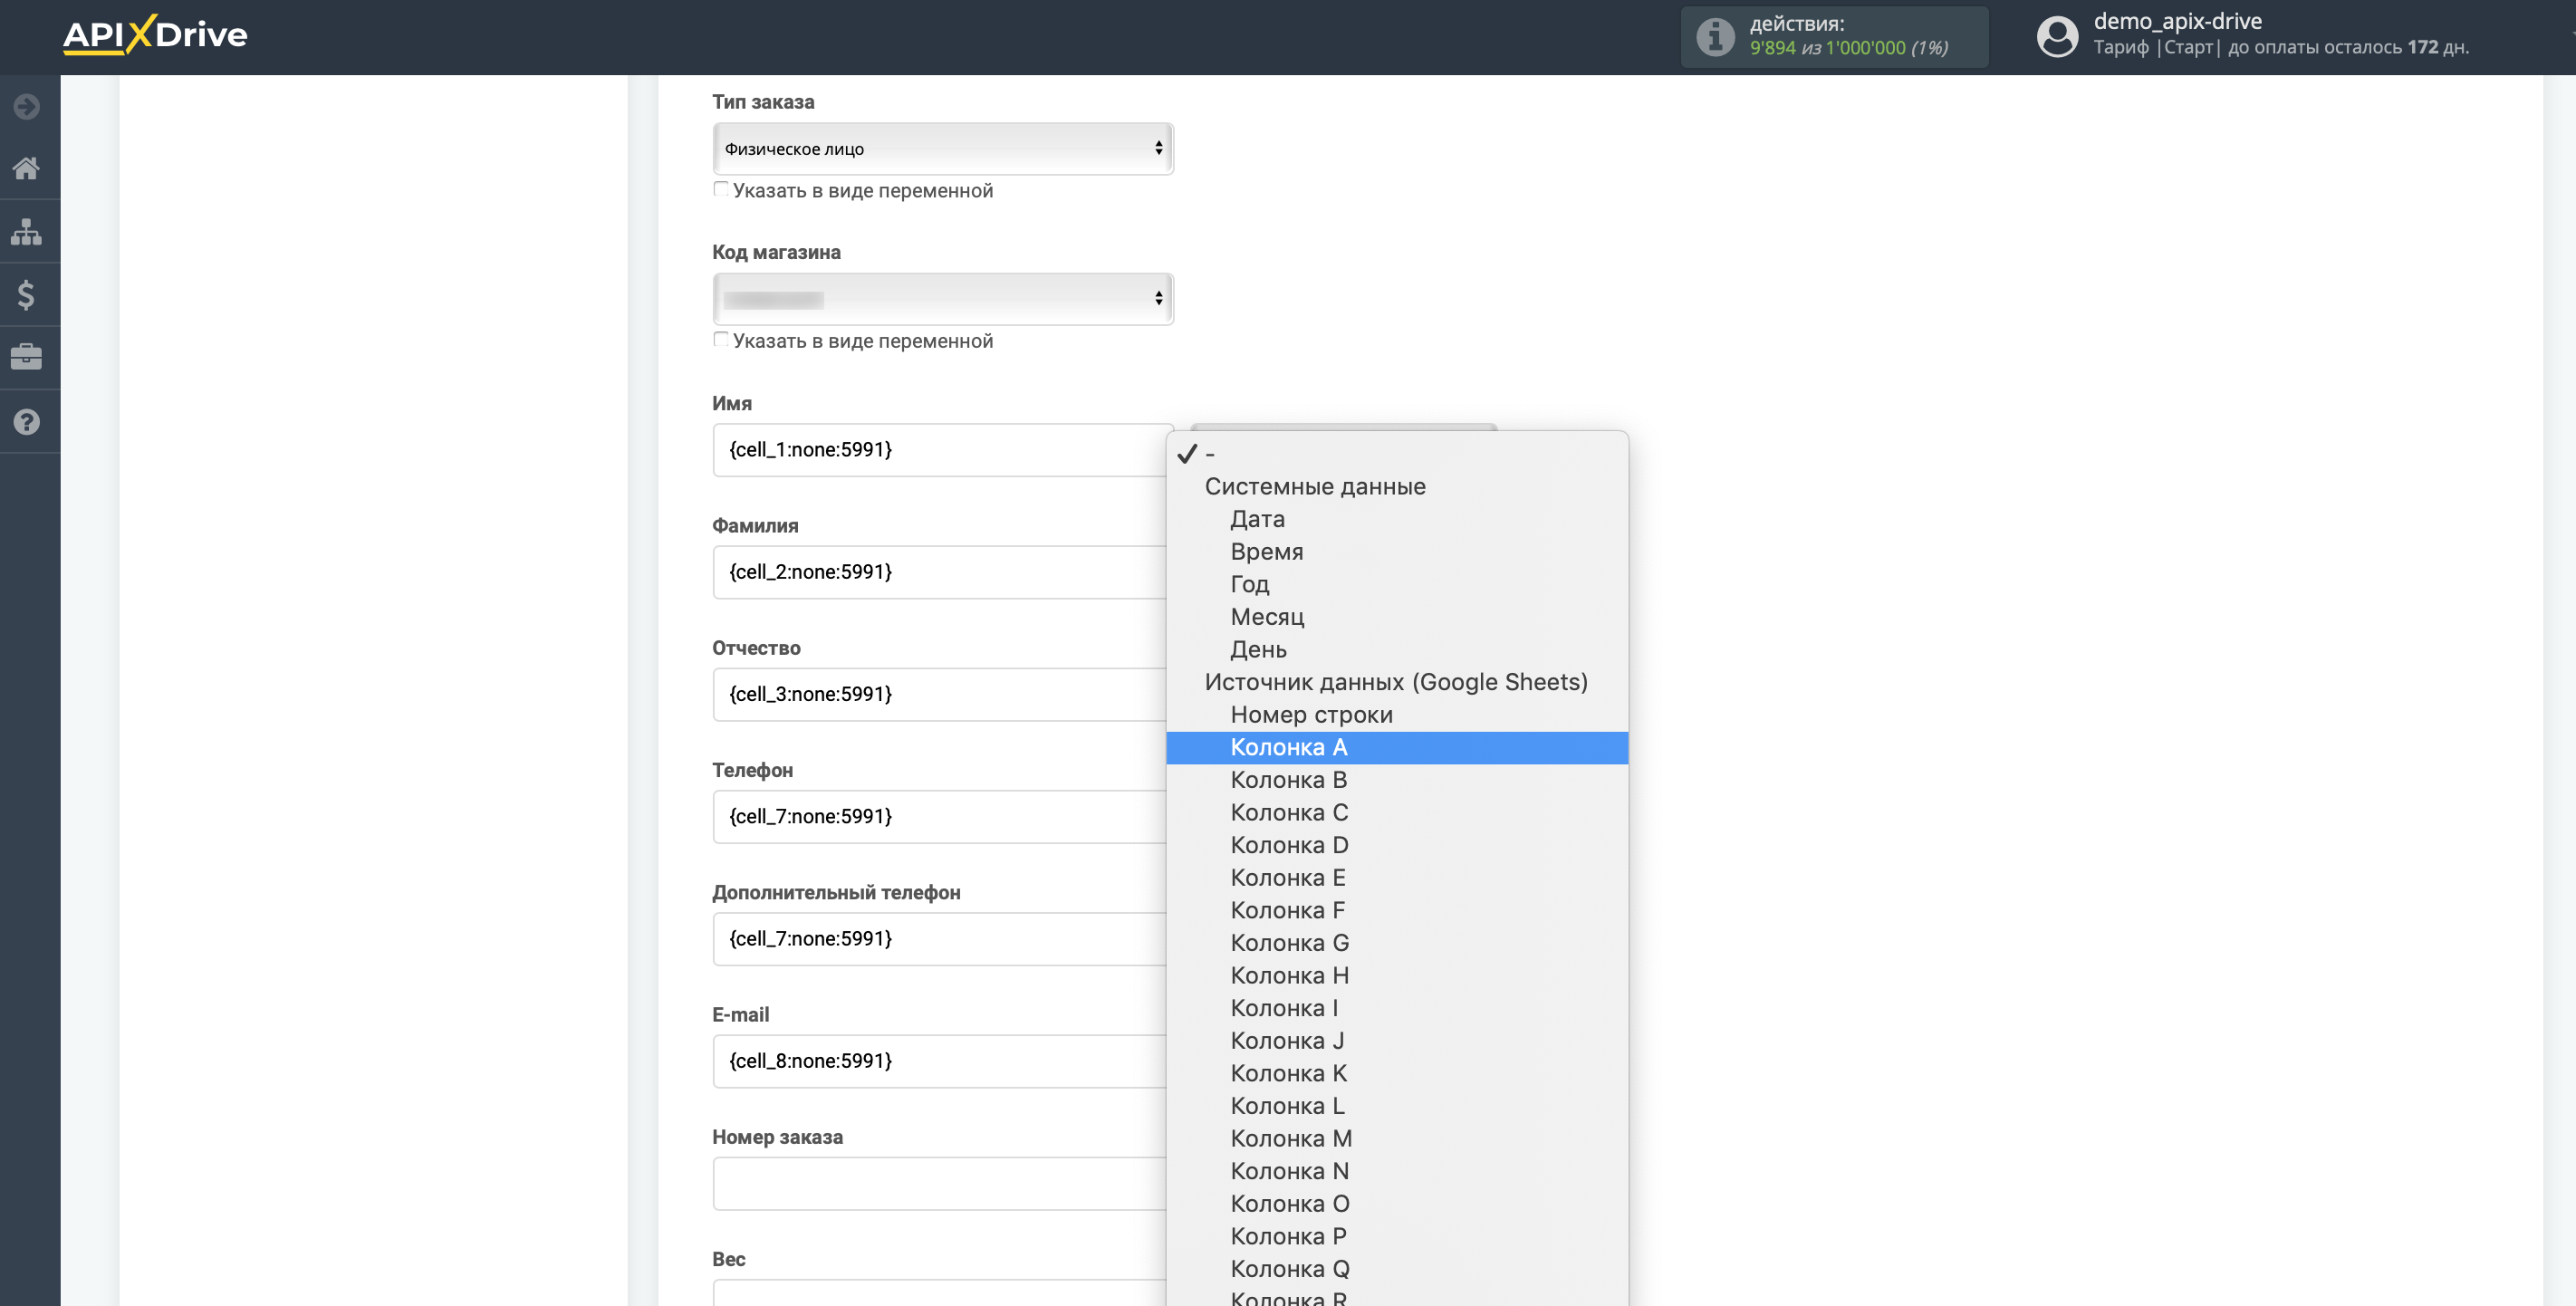
Task: Select Колонка D option
Action: [1397, 846]
